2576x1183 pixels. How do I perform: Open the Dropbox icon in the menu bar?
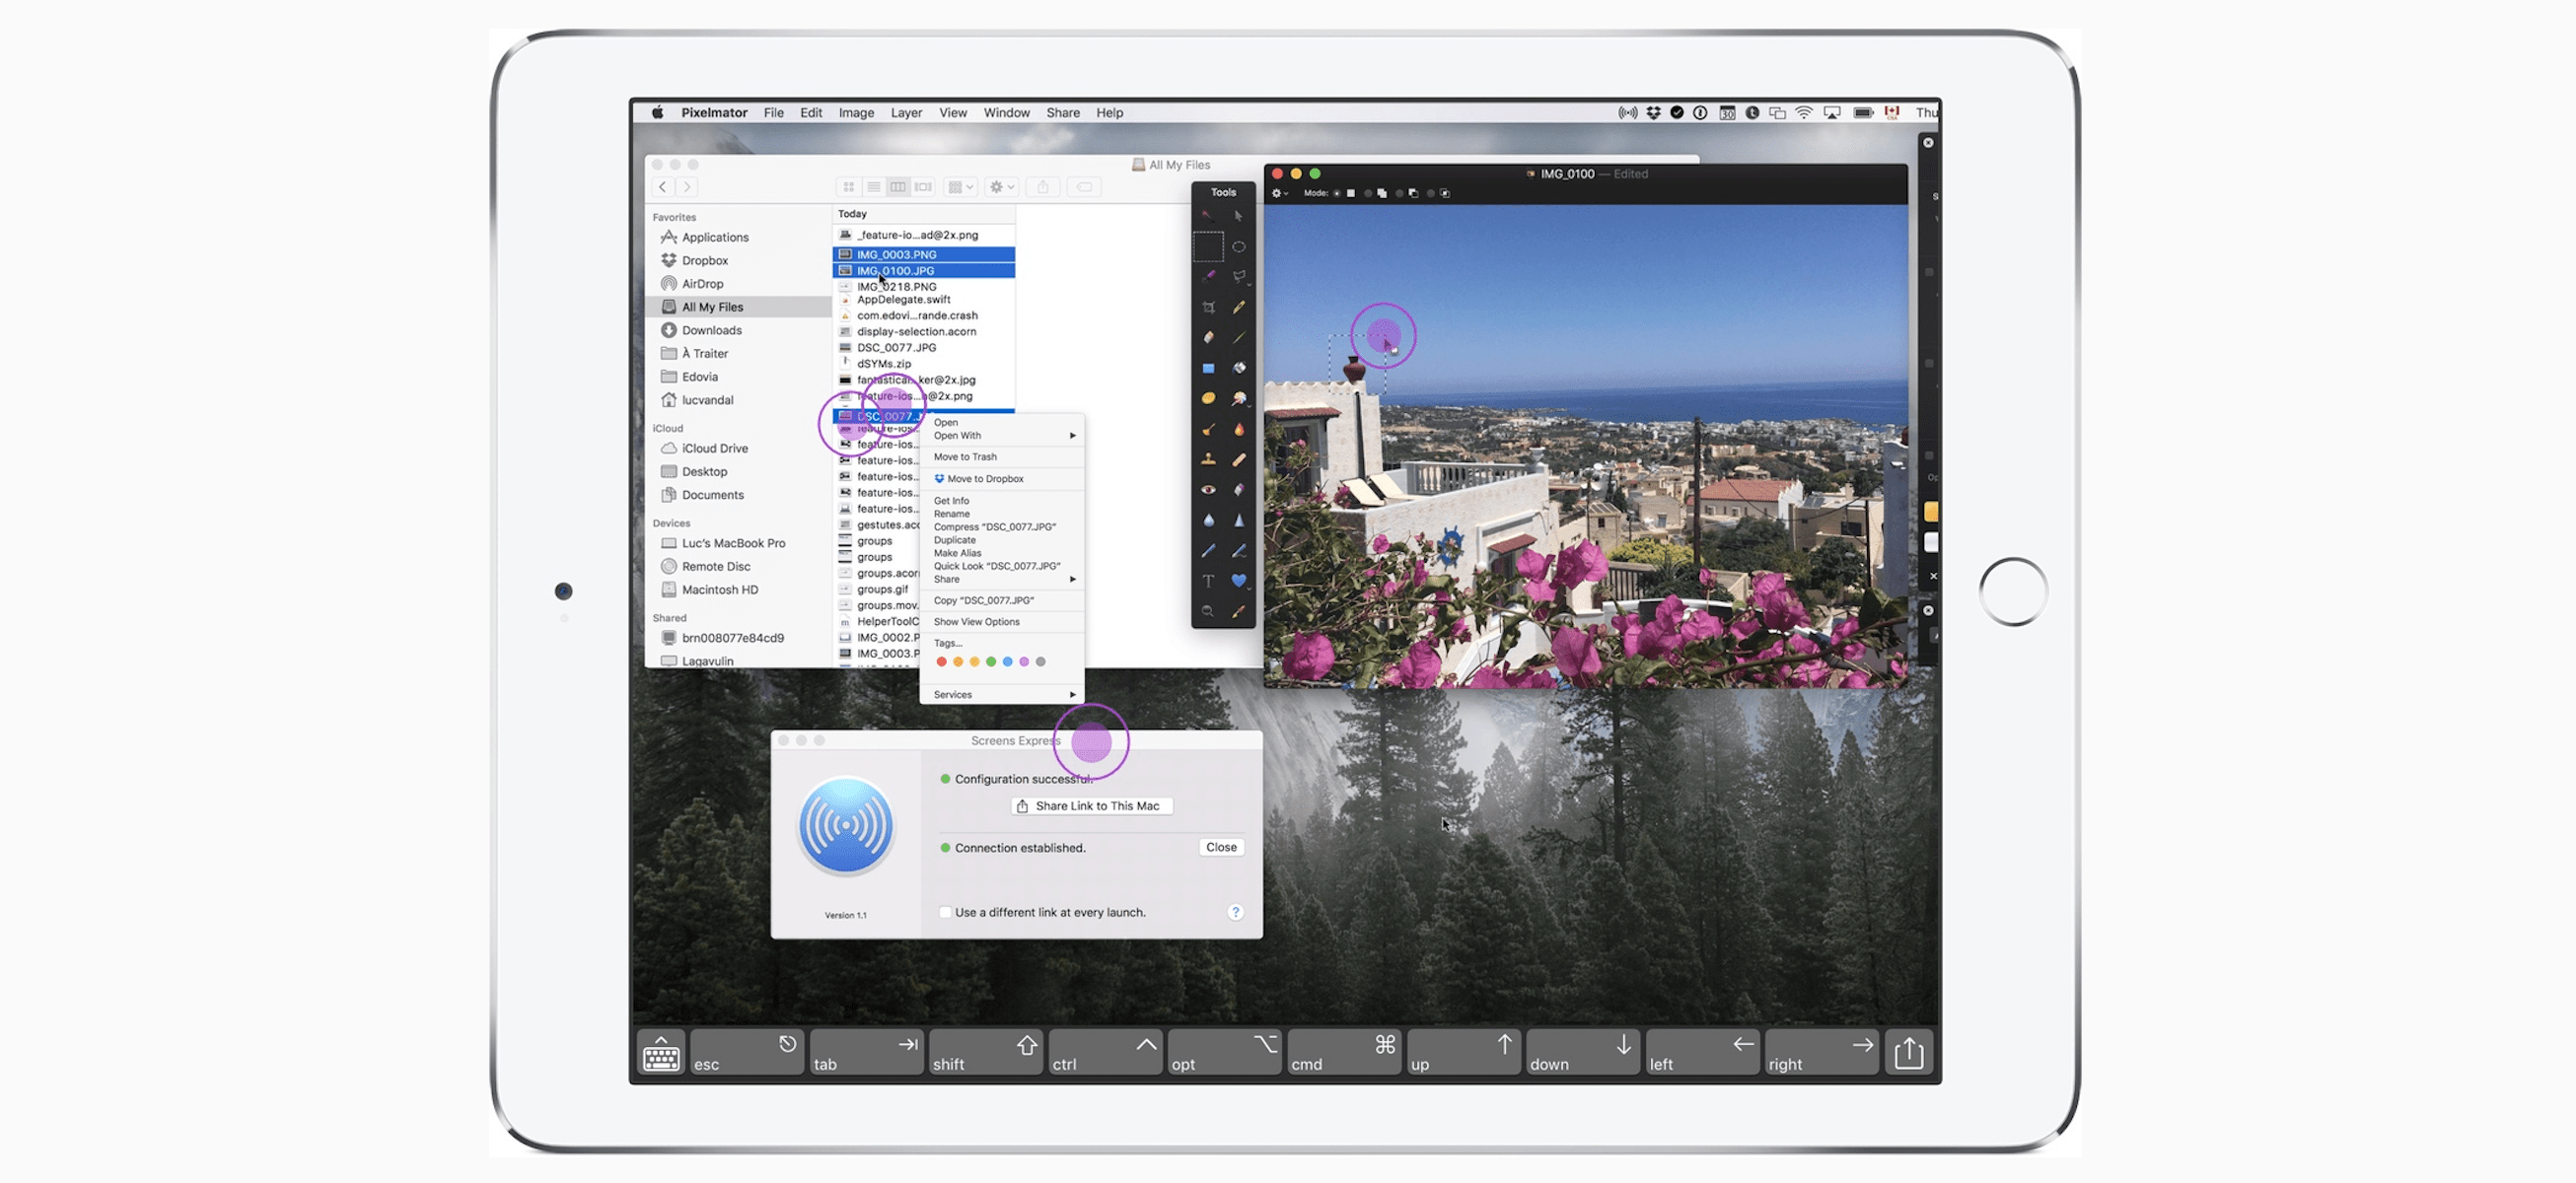[x=1654, y=112]
